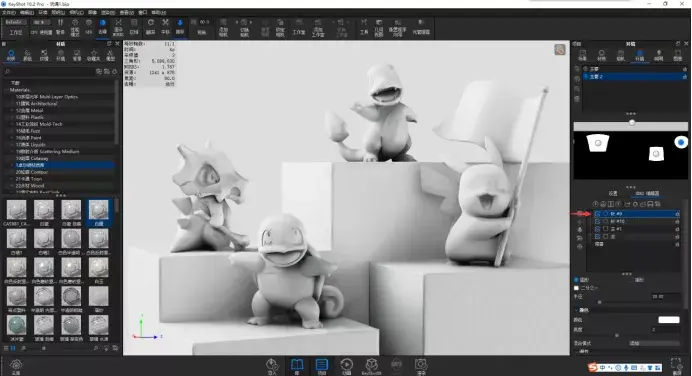Viewport: 692px width, 376px height.
Task: Open the KeyShotXR icon in bottom bar
Action: point(372,366)
